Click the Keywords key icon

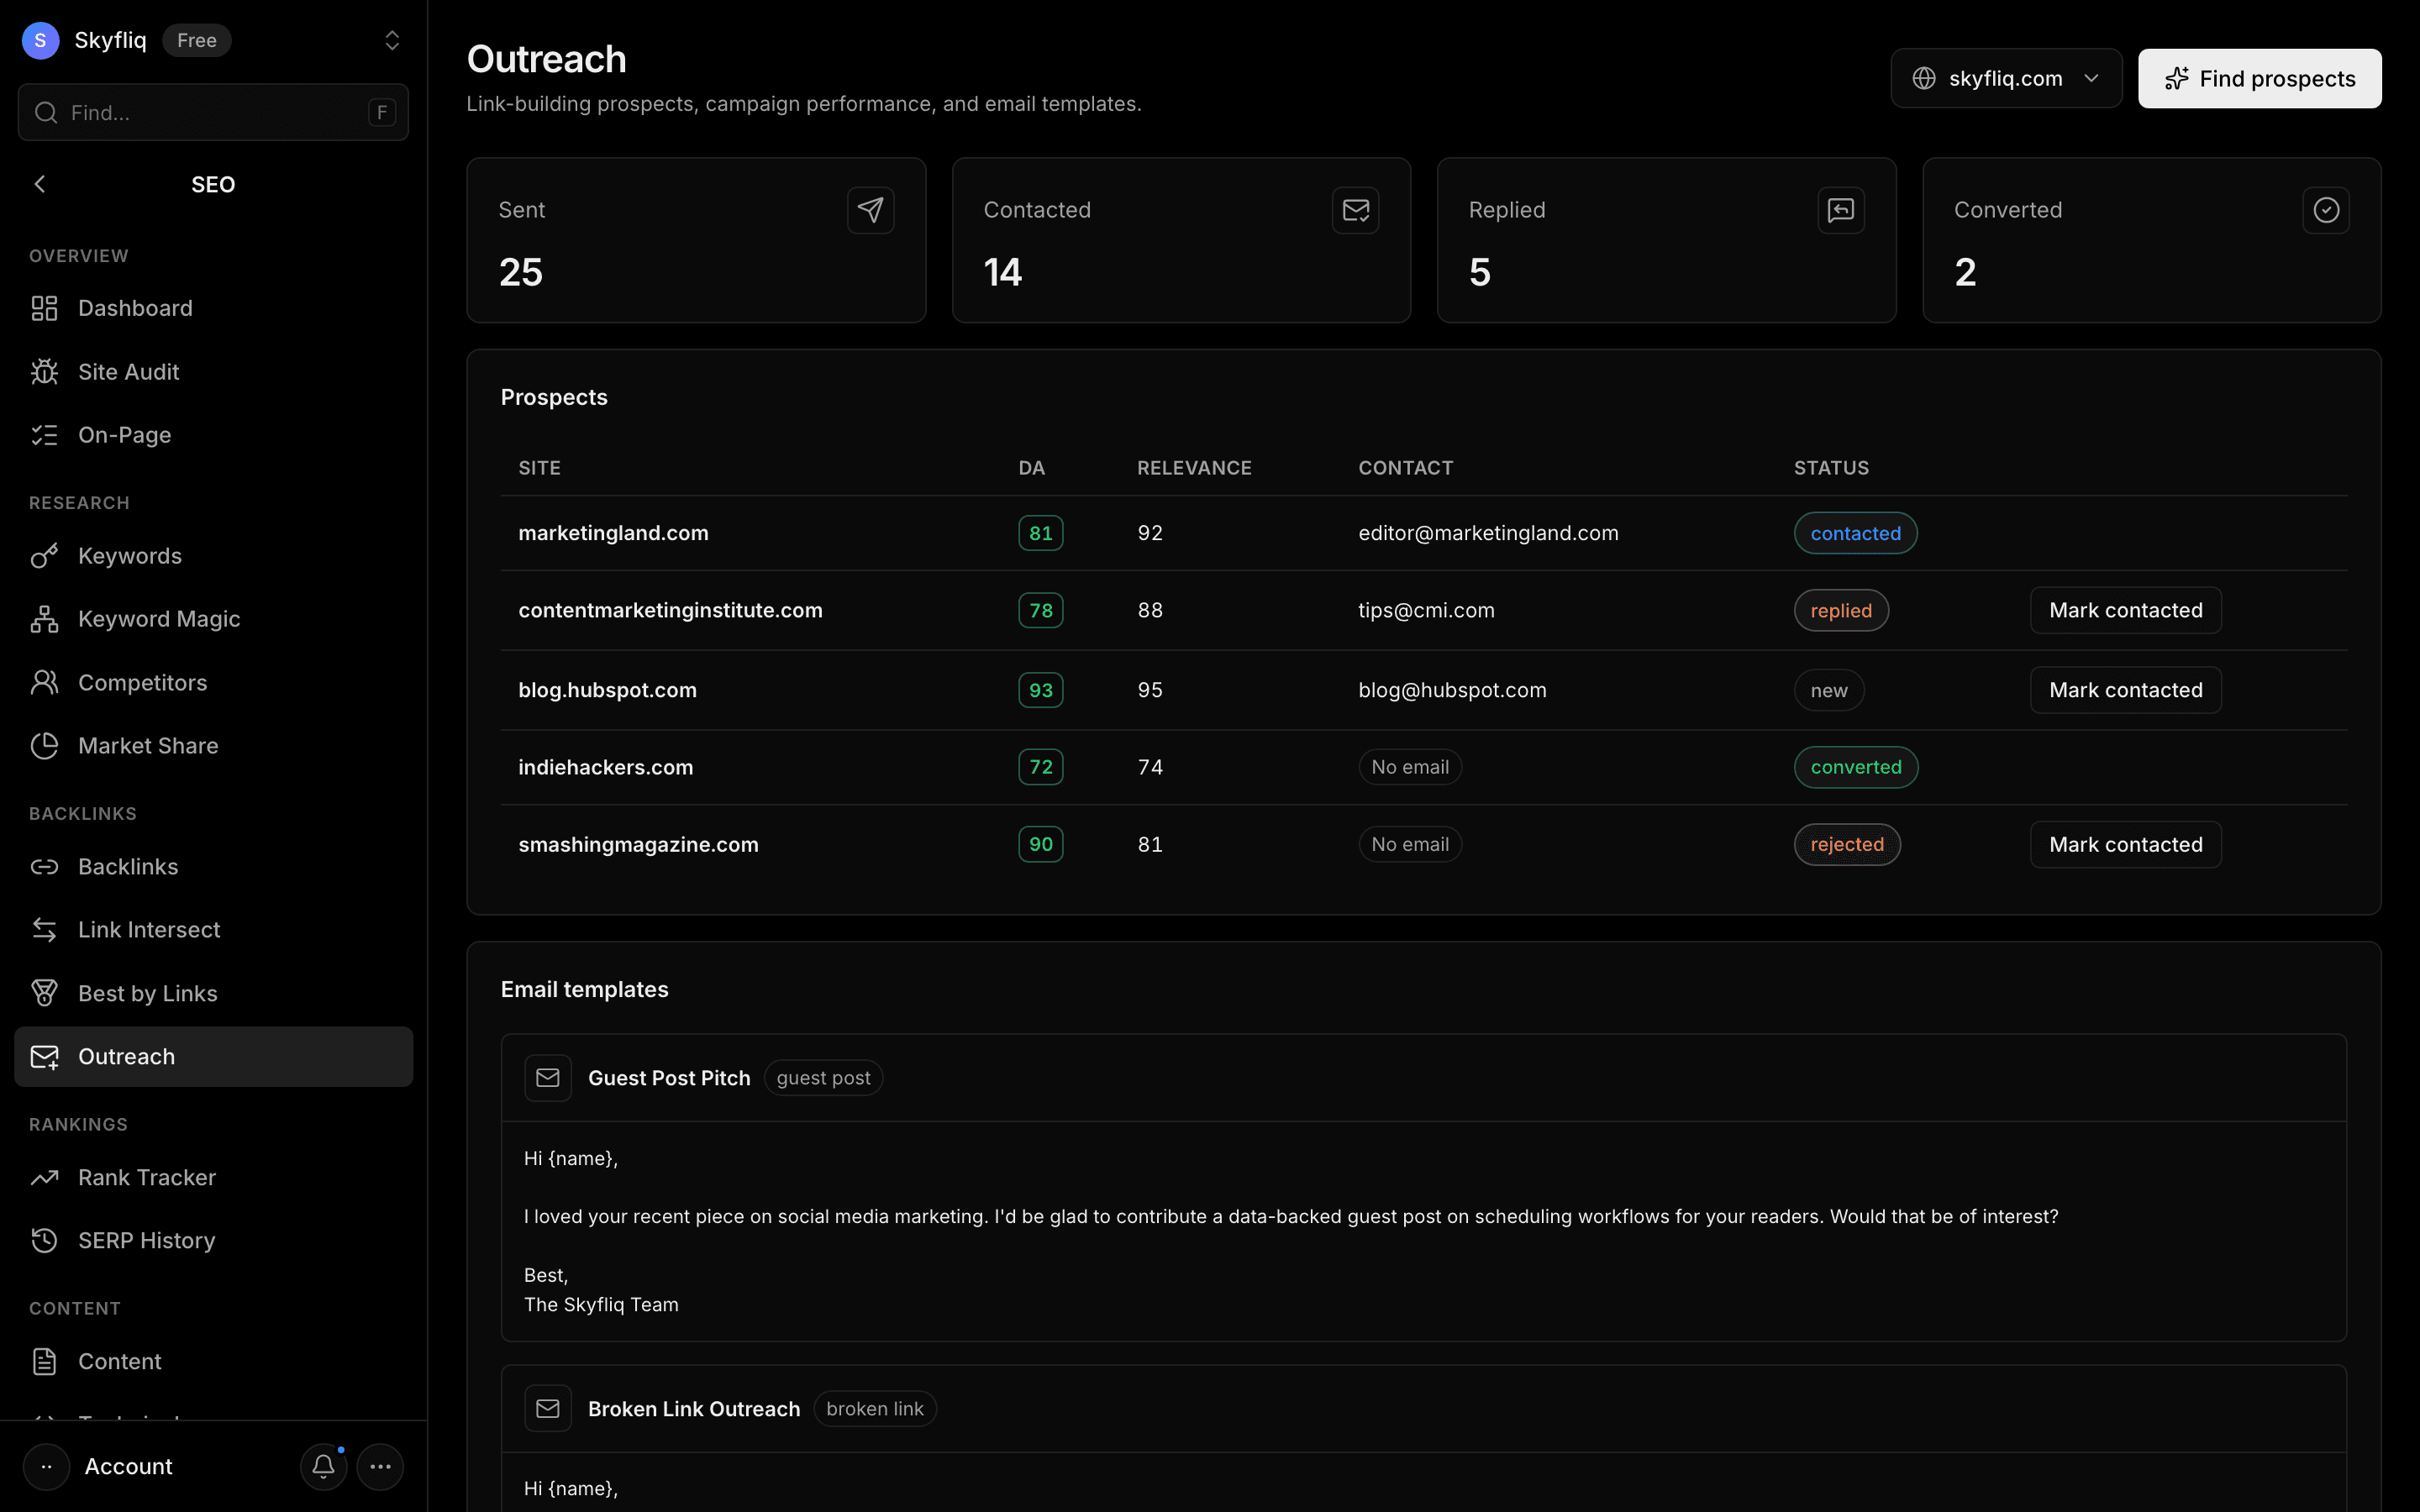coord(44,556)
